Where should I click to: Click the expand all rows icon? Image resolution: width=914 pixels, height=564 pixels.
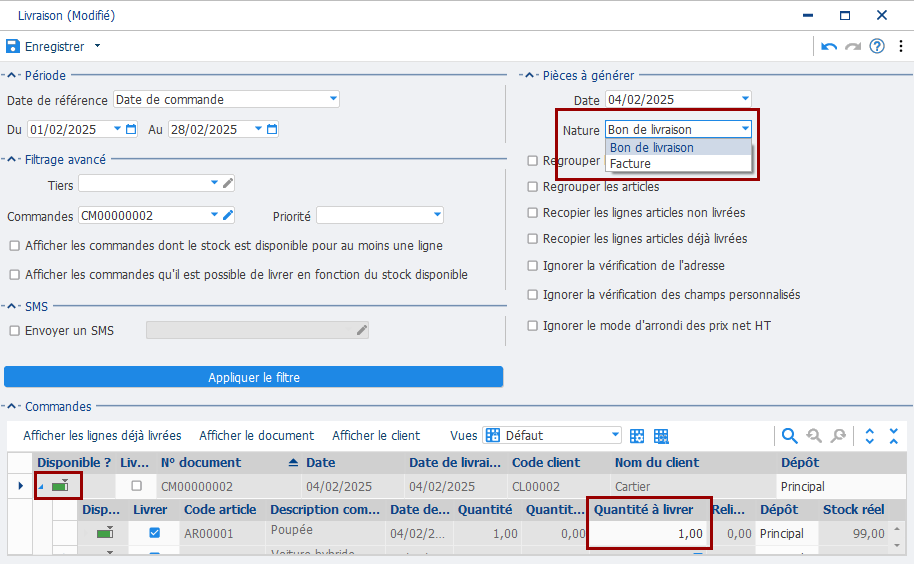click(869, 436)
